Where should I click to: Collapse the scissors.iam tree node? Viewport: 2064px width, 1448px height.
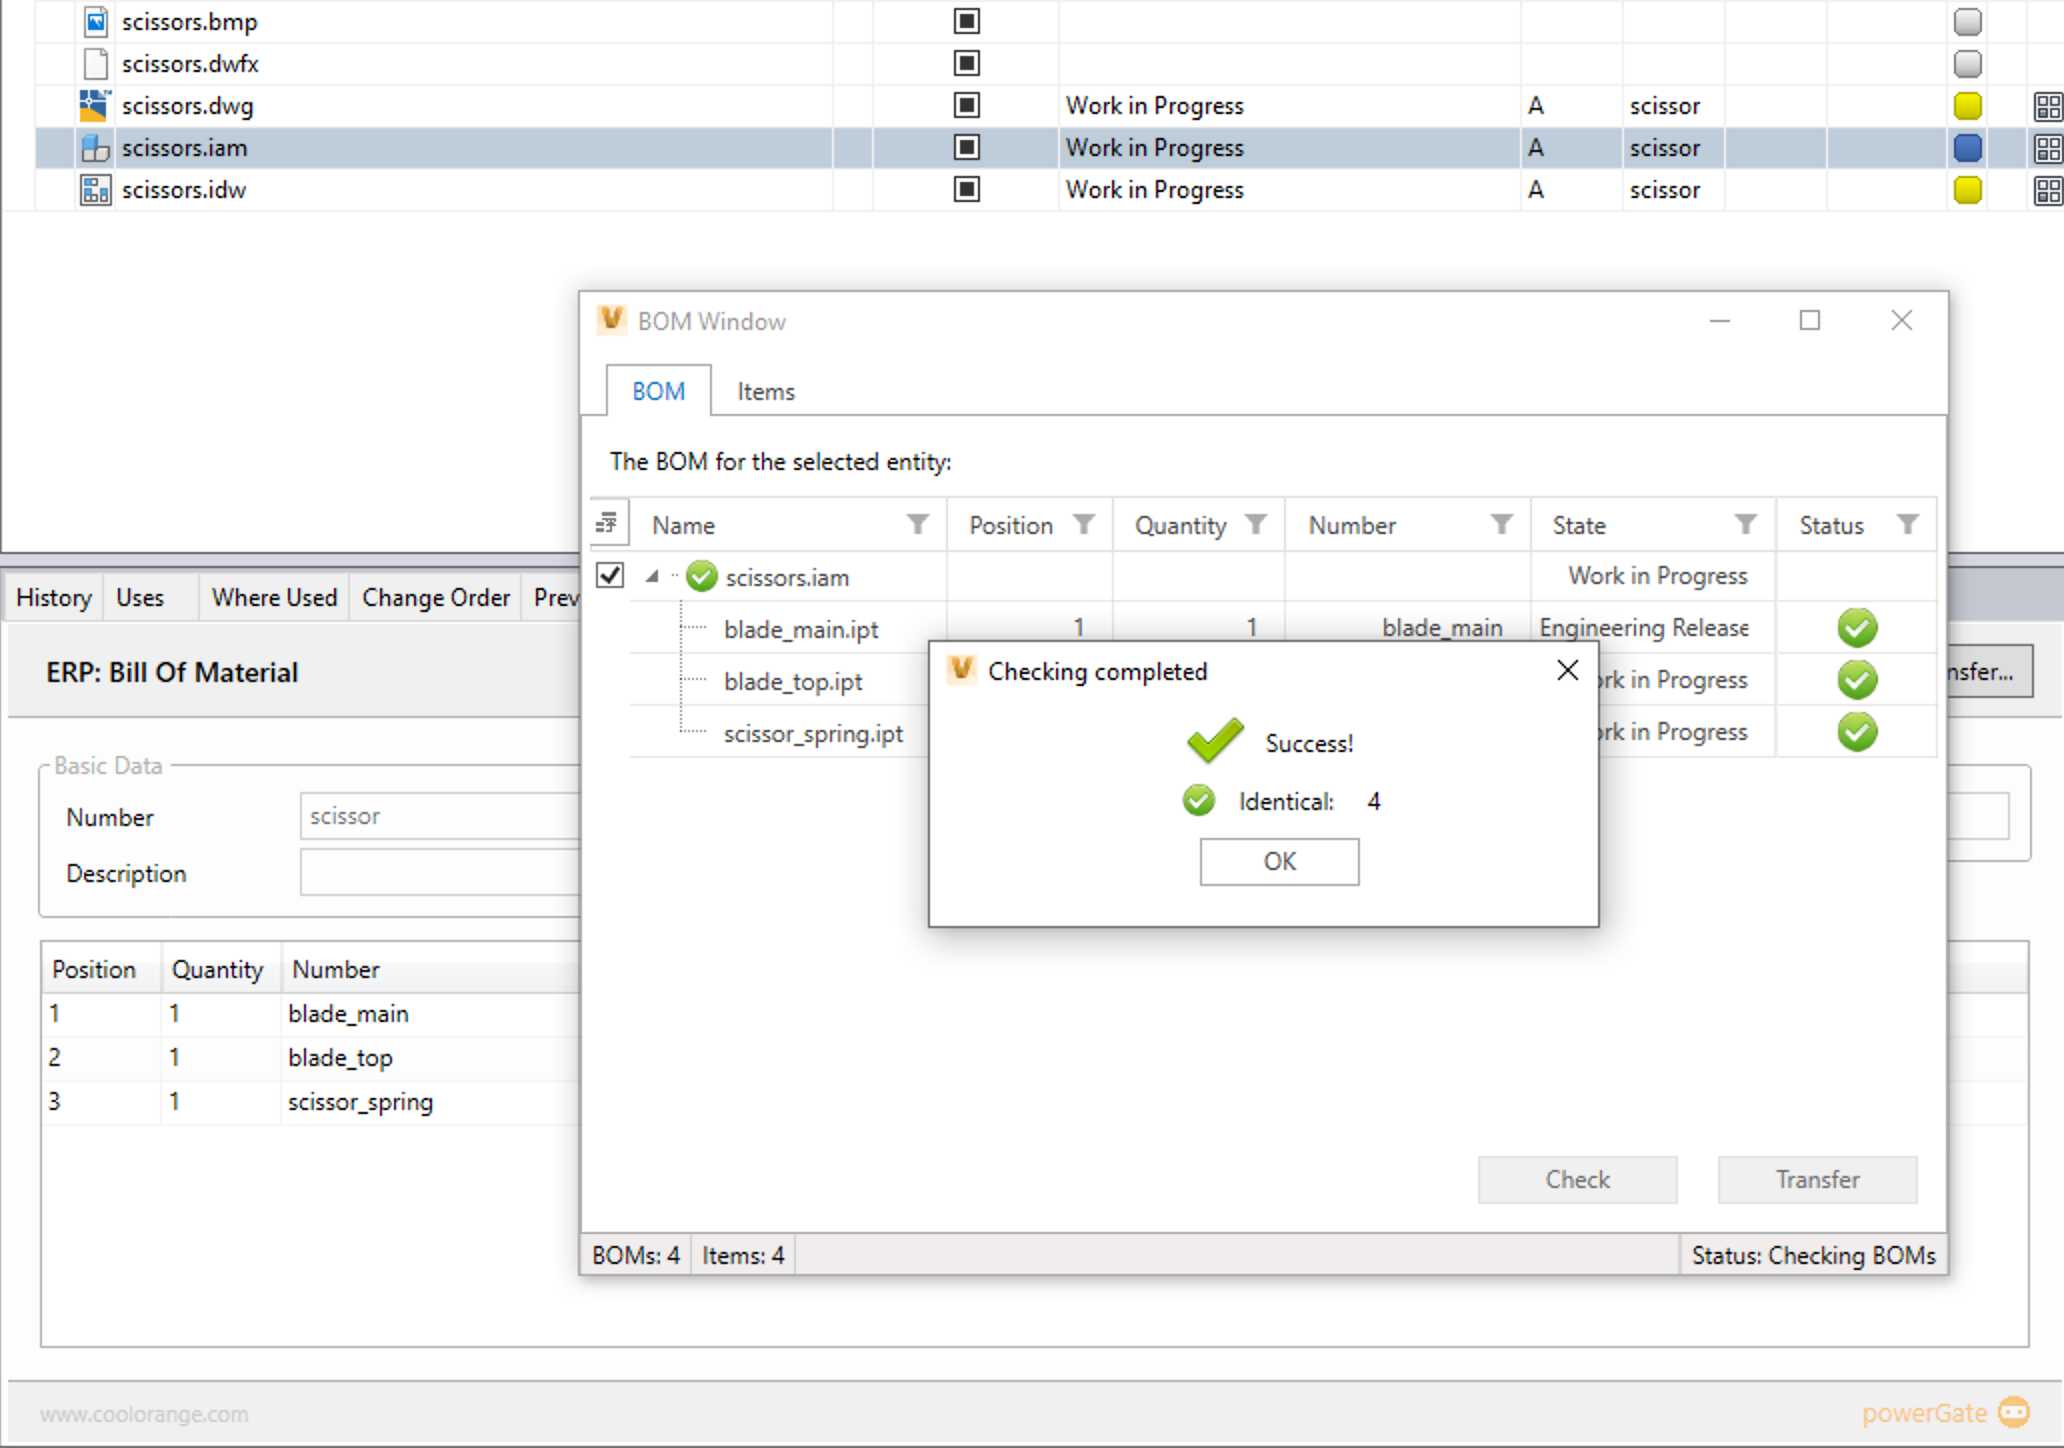click(652, 576)
